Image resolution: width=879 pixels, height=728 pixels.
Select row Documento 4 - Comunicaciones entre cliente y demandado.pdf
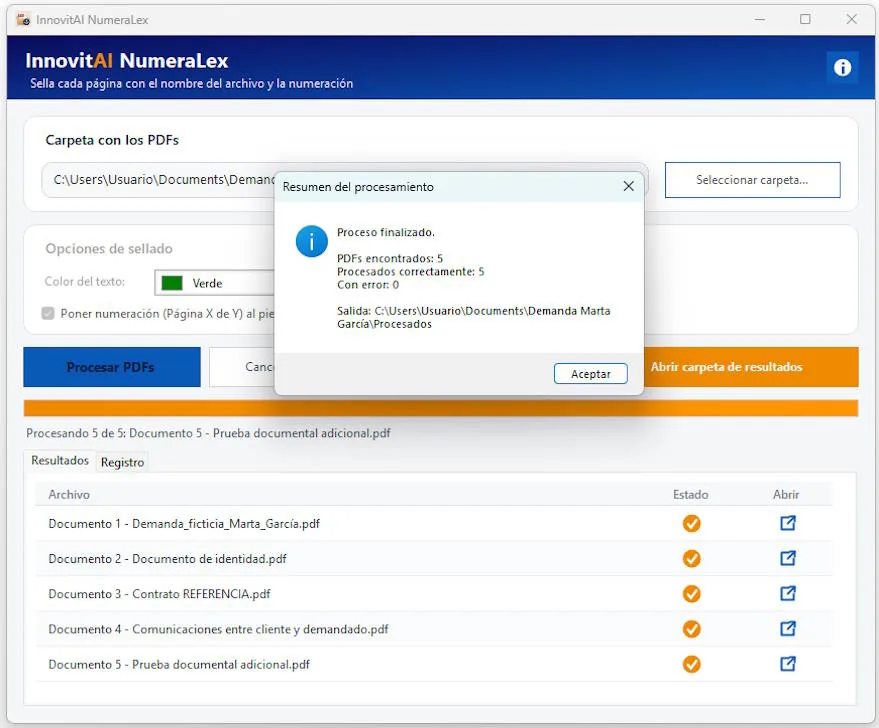434,629
